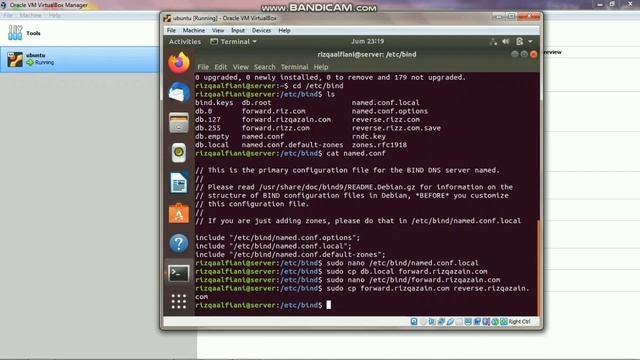Open the terminal's View menu
Viewport: 640px width, 360px height.
(240, 67)
